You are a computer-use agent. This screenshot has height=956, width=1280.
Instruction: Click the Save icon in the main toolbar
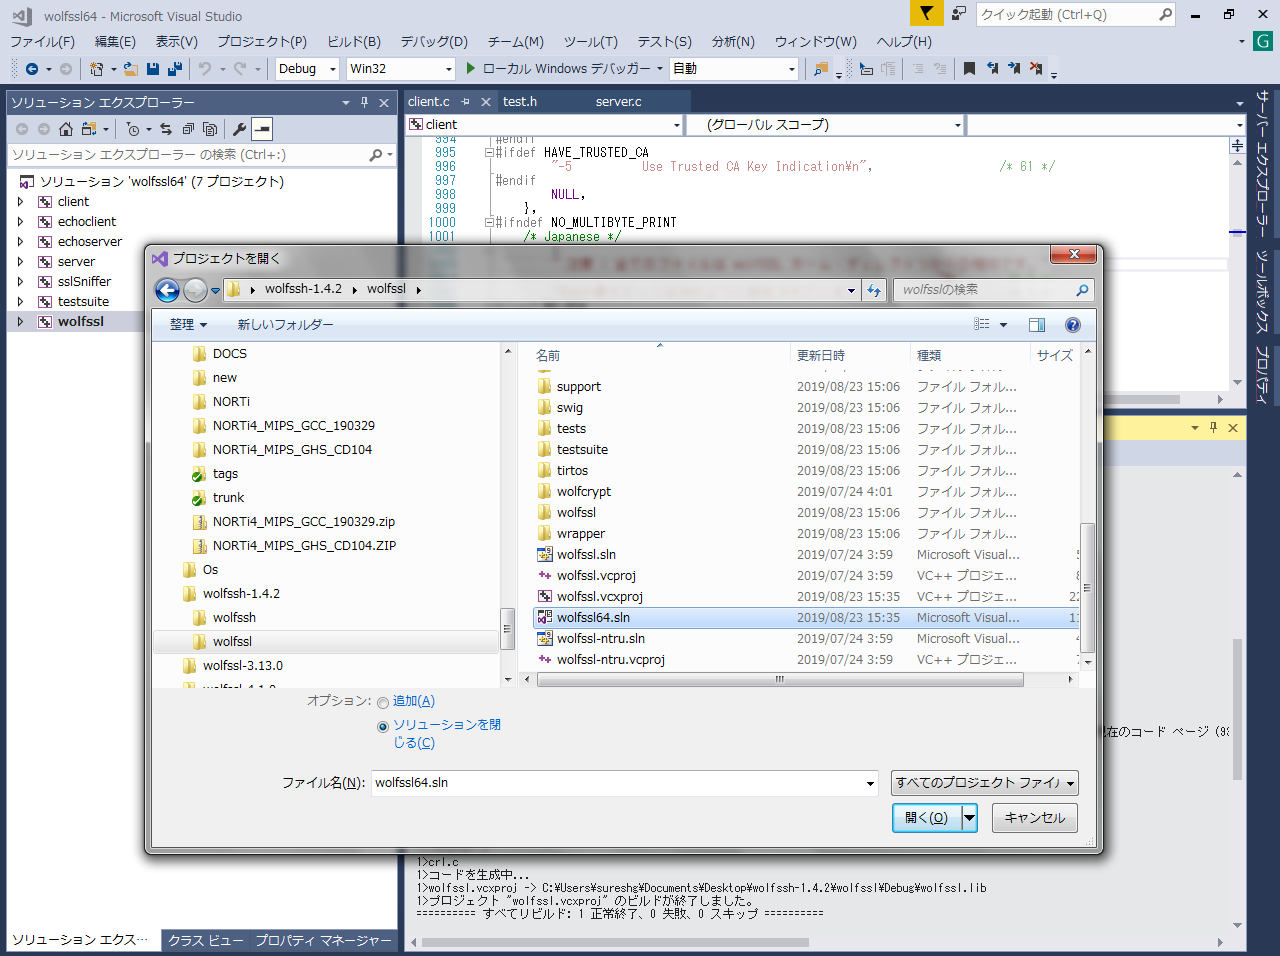coord(153,69)
